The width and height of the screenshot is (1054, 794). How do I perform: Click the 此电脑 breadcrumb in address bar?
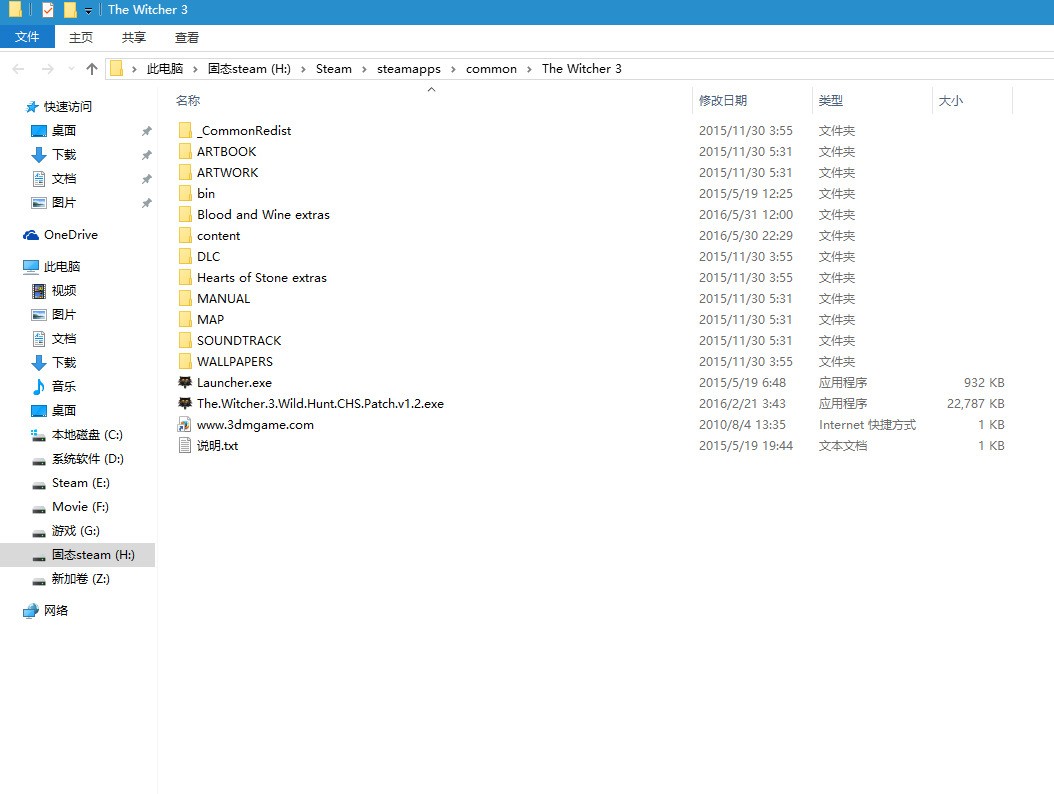(x=165, y=69)
